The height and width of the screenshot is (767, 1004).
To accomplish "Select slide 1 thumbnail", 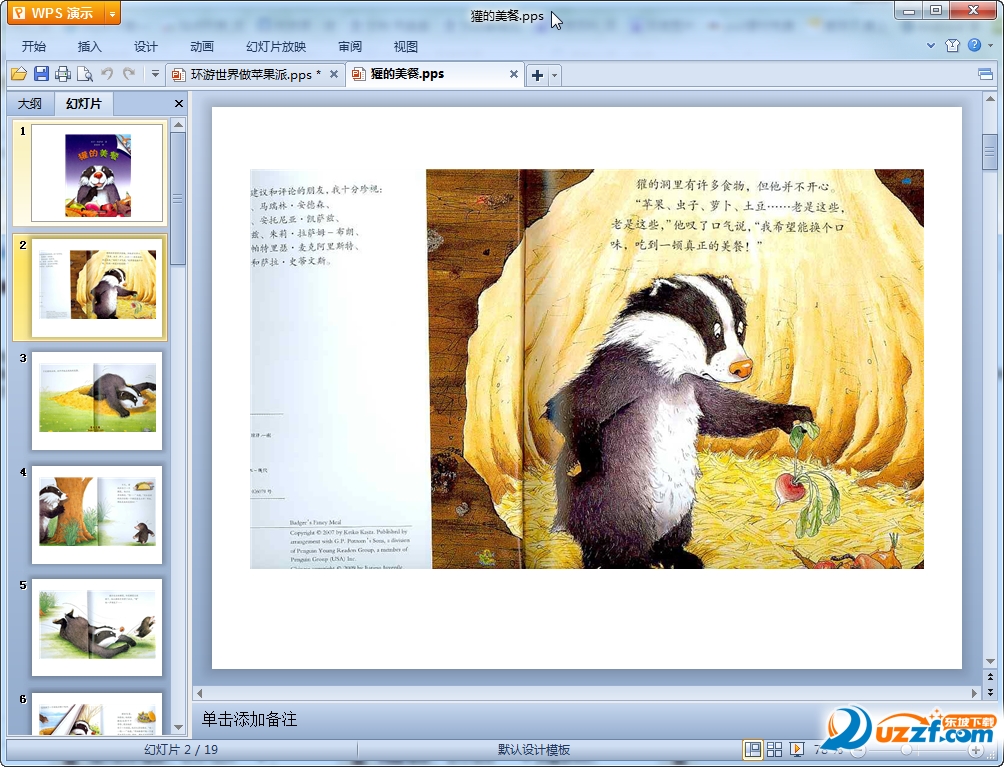I will tap(97, 173).
